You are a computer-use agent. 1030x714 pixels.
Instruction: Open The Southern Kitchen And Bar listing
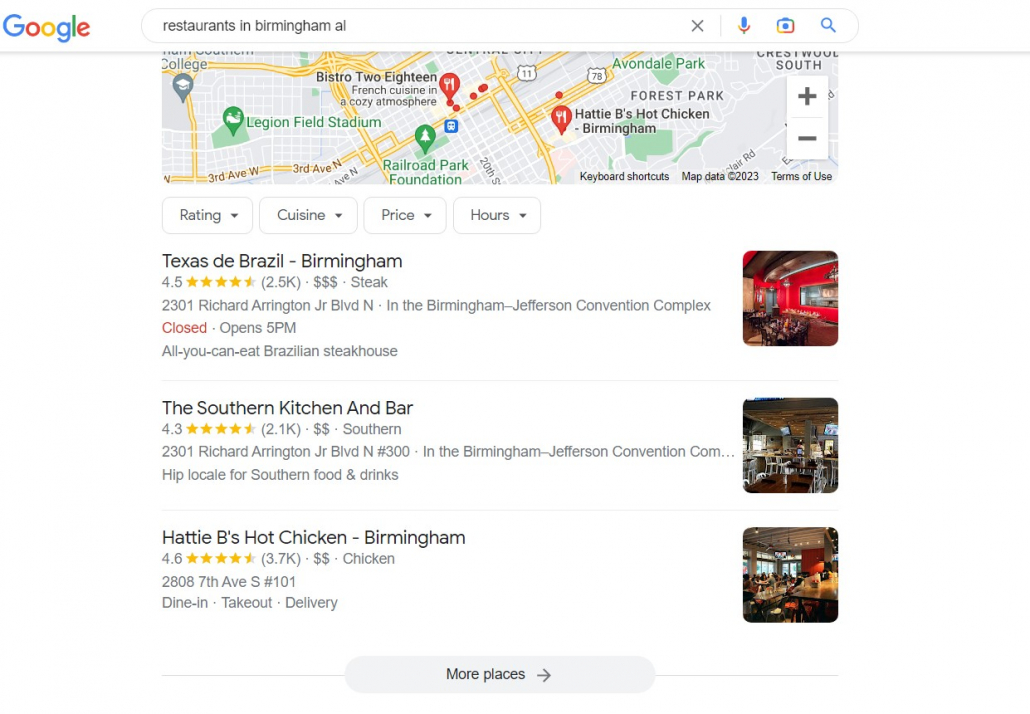coord(287,408)
